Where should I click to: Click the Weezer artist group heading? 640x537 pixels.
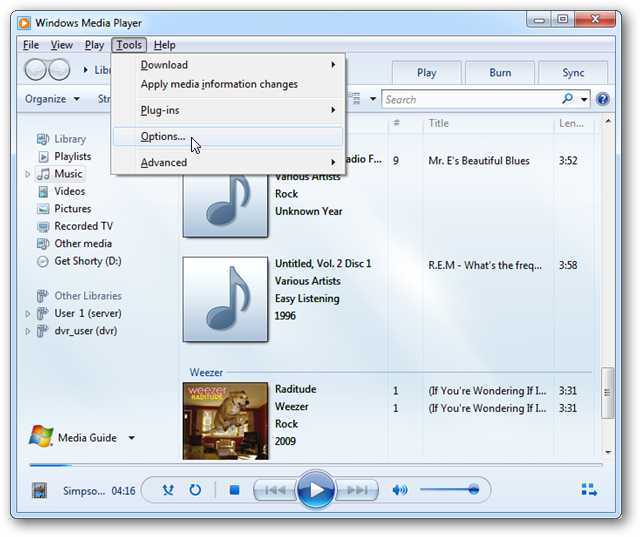pyautogui.click(x=206, y=373)
